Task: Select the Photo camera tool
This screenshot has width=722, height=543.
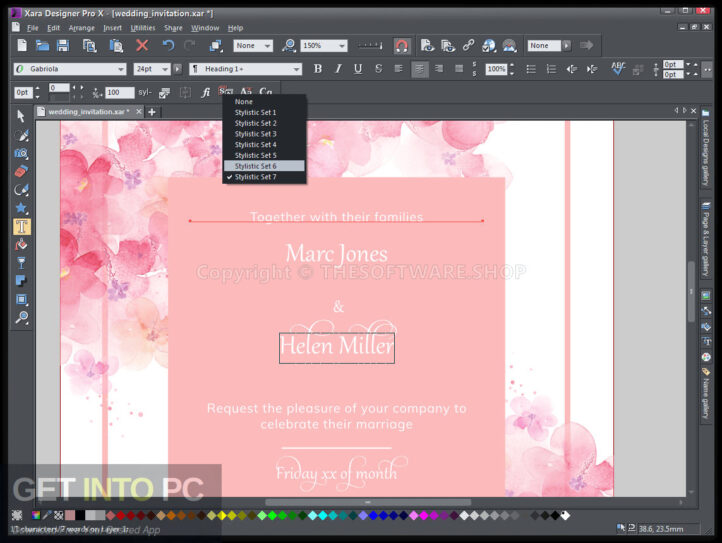Action: coord(21,153)
